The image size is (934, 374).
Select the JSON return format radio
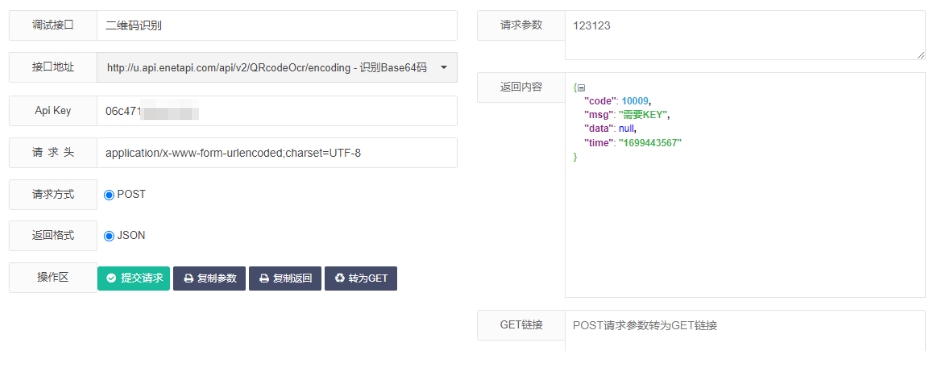[109, 236]
